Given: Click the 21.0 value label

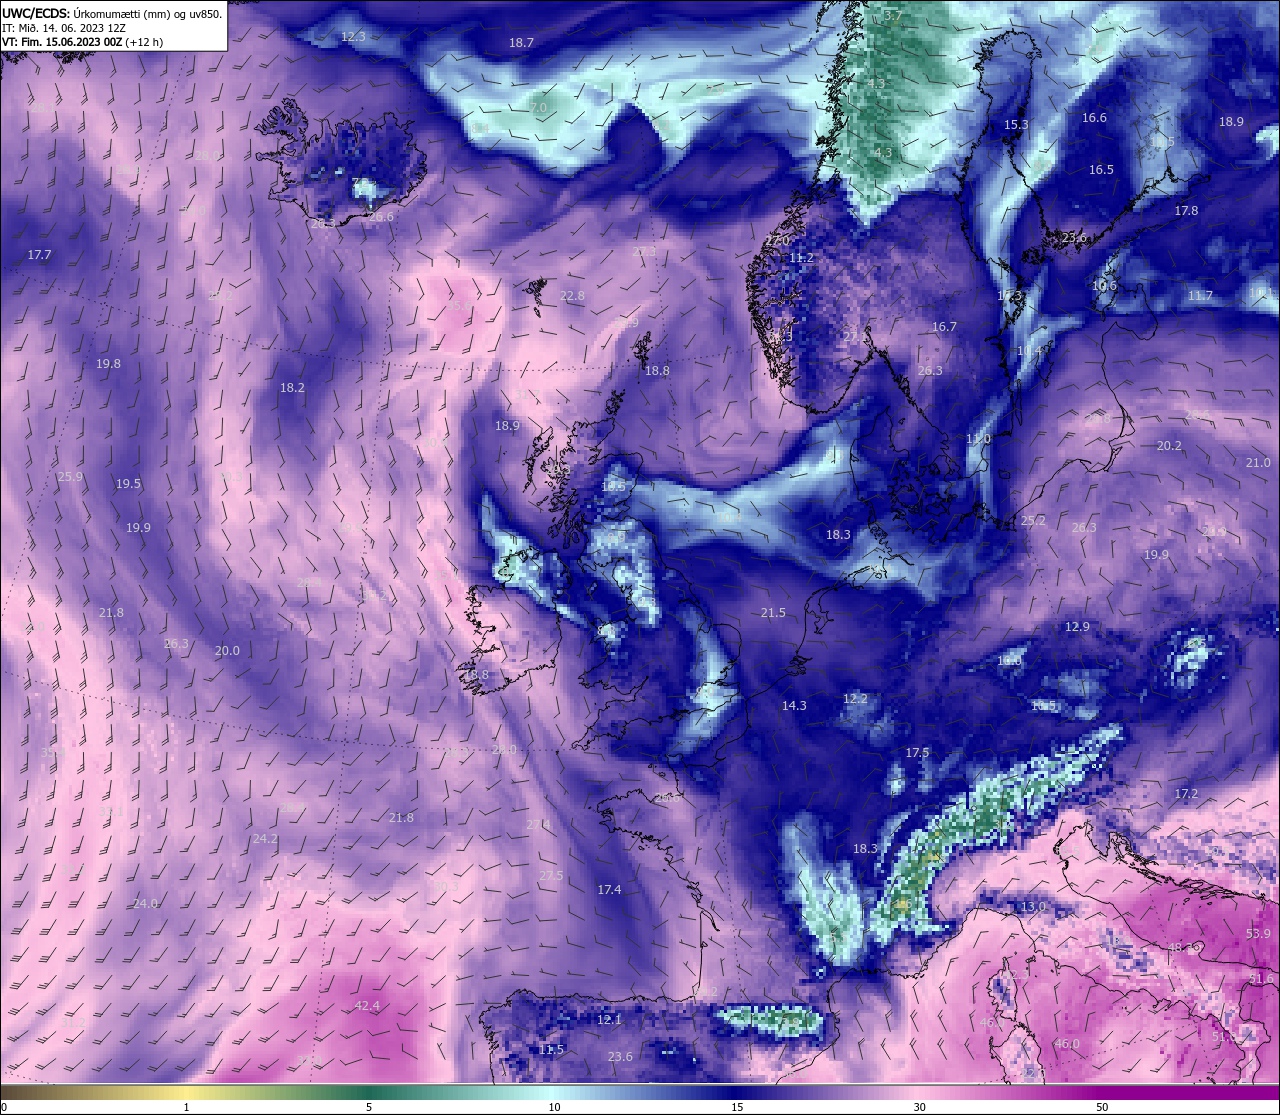Looking at the screenshot, I should [x=1258, y=463].
